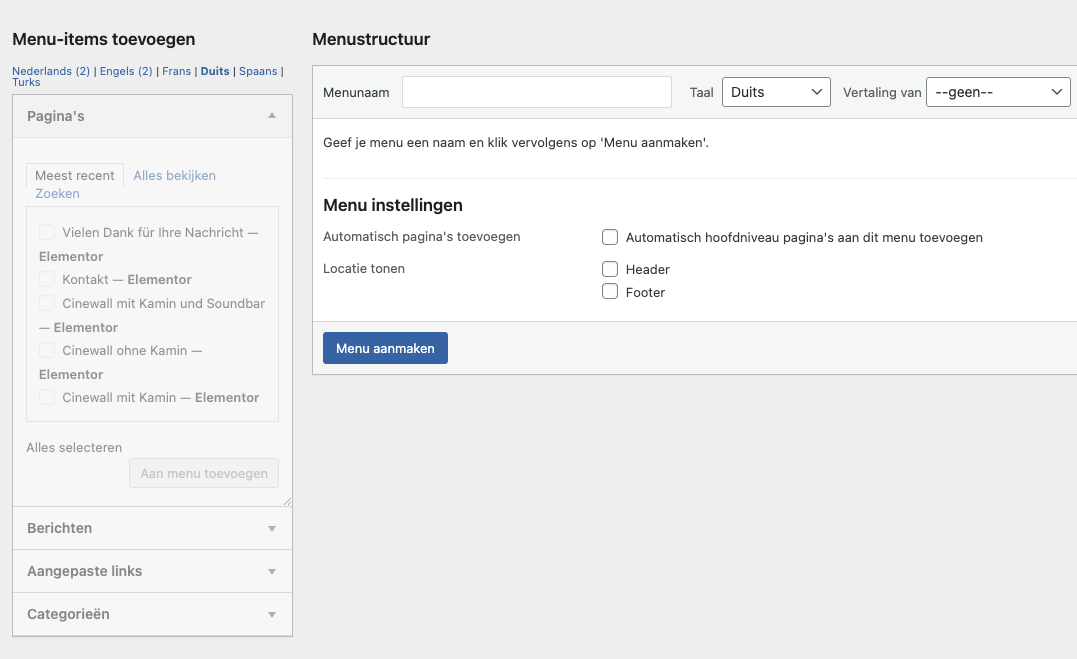The height and width of the screenshot is (659, 1077).
Task: Open the Taal language dropdown
Action: coord(775,92)
